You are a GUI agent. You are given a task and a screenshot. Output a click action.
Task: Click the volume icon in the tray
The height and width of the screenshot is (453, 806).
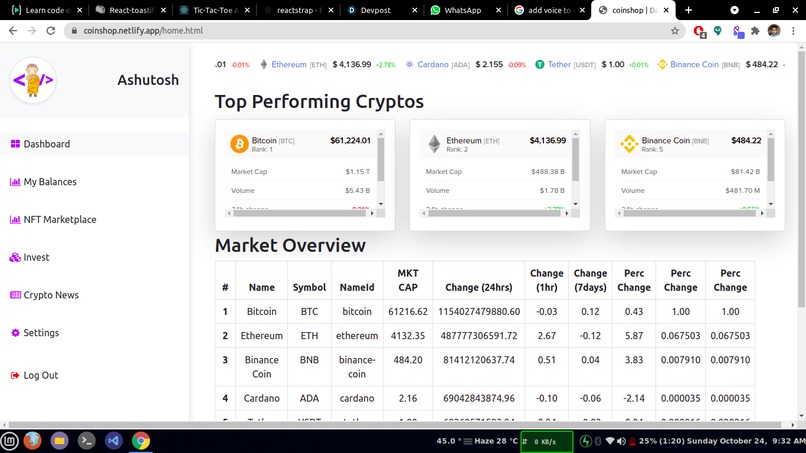621,441
